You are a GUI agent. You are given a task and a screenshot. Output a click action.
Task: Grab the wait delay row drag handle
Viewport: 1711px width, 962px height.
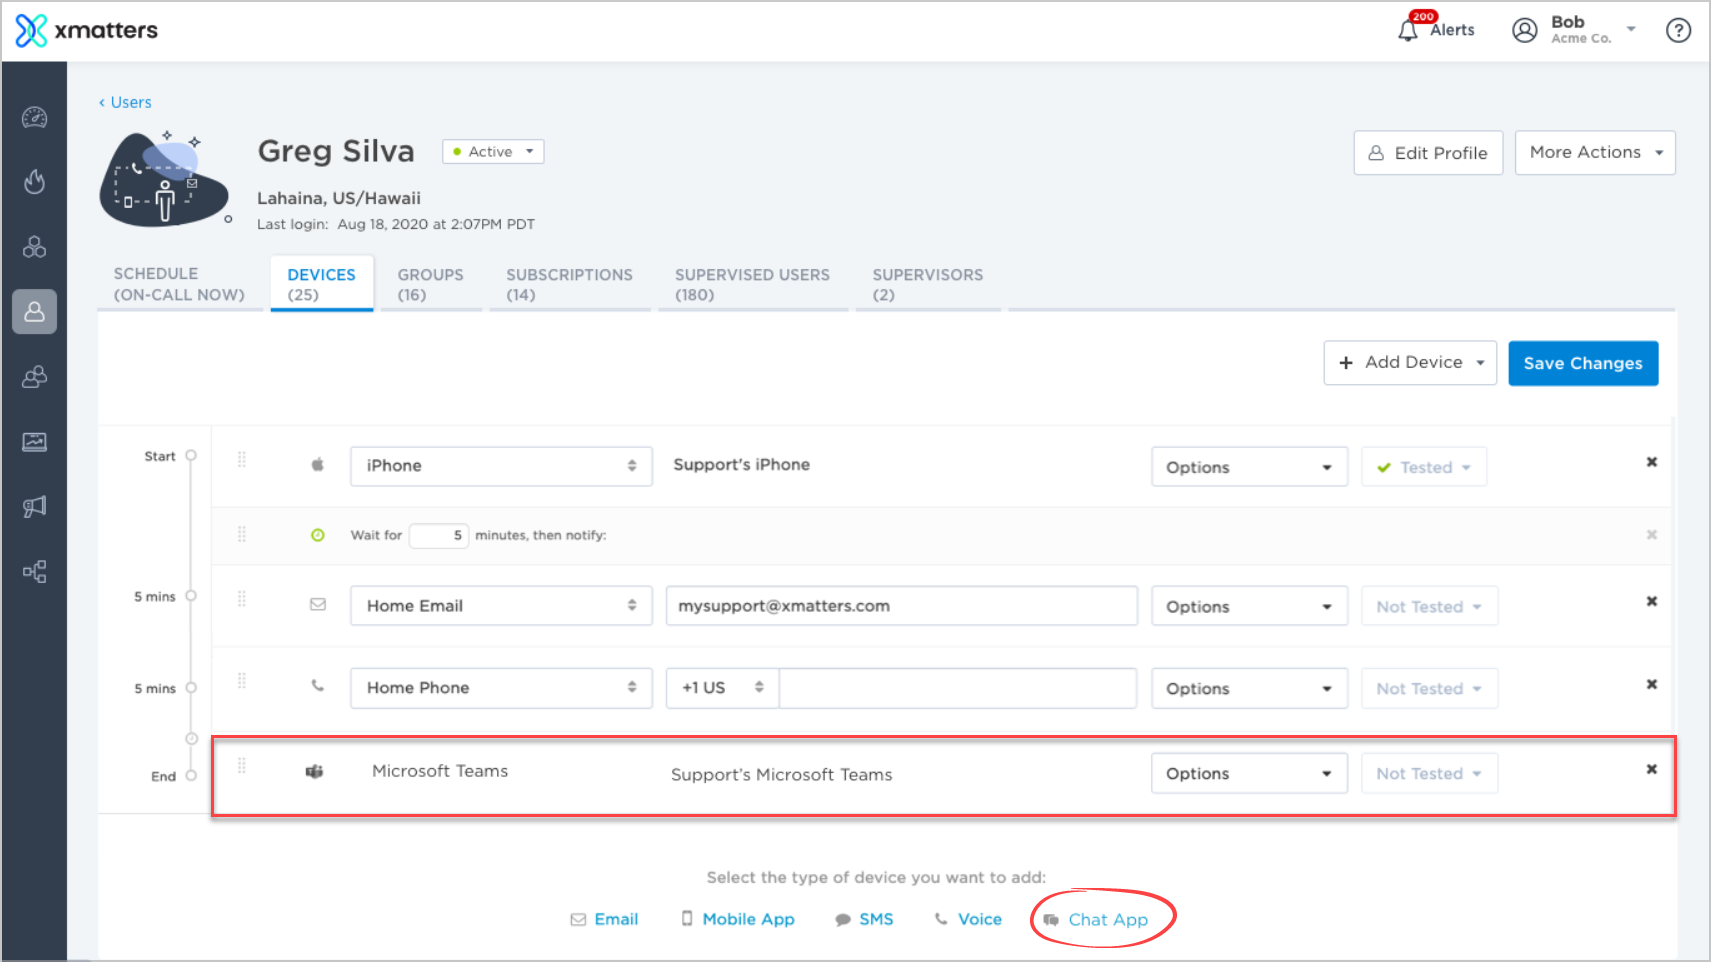(241, 534)
